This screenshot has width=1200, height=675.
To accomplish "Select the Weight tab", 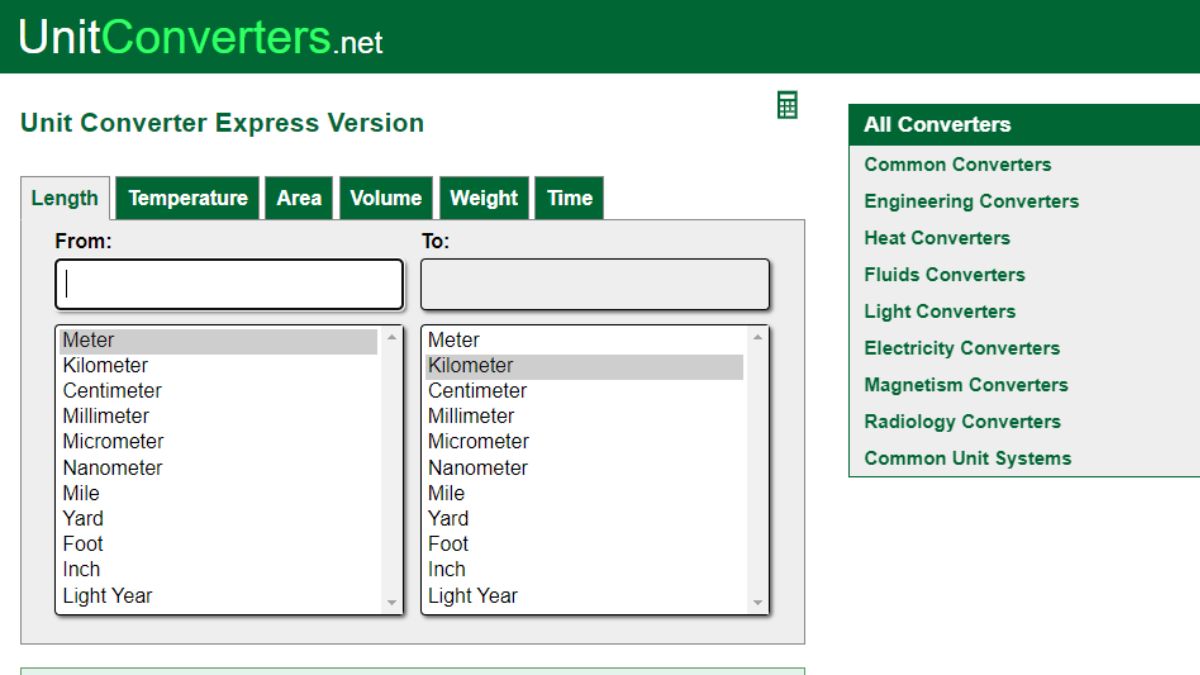I will [484, 198].
